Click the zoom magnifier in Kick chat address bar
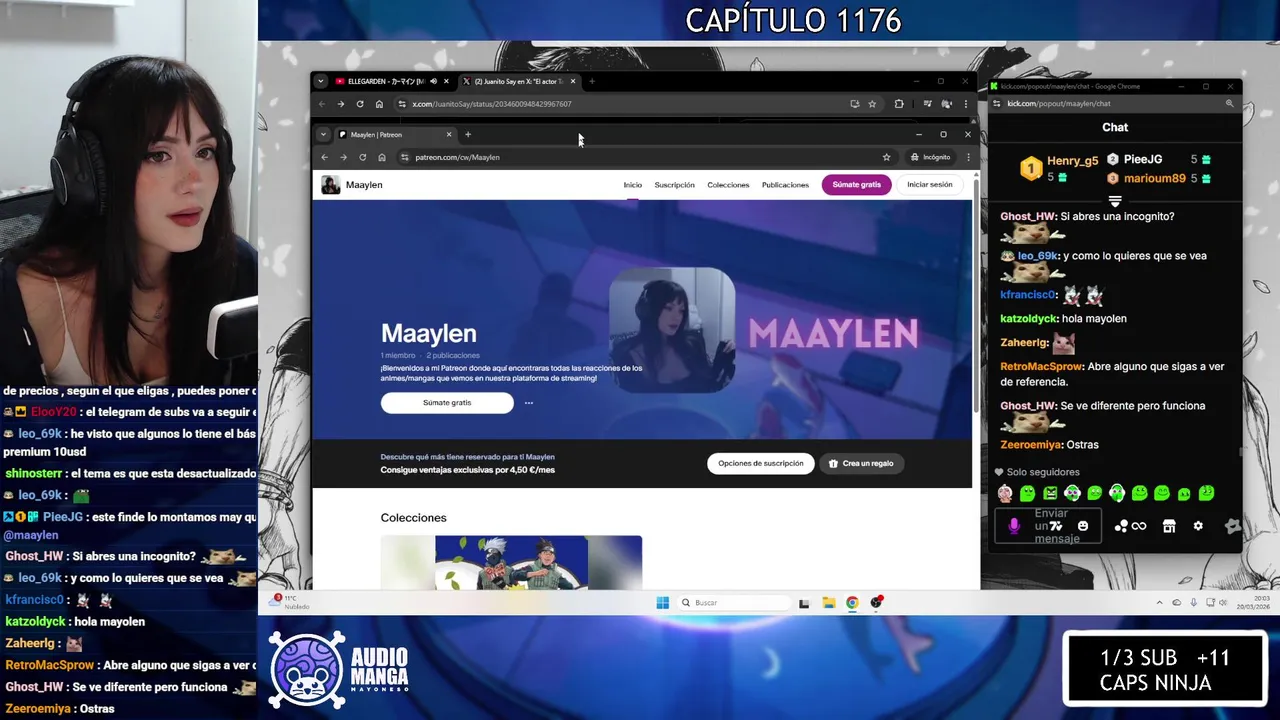 [1230, 103]
